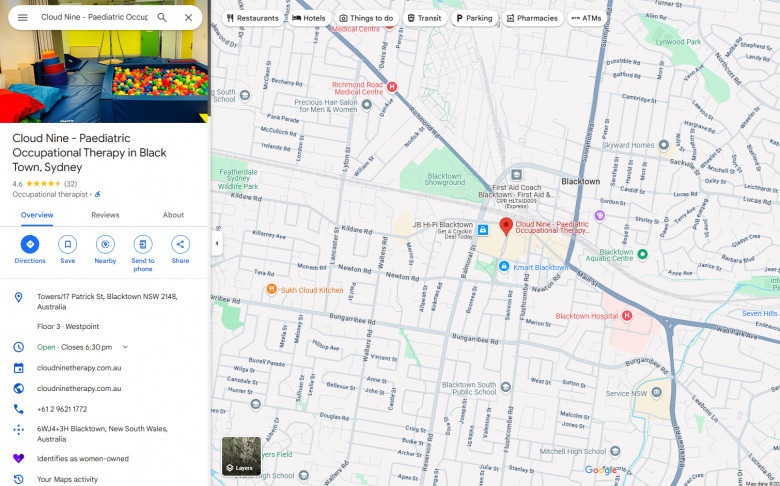Expand opening hours chevron

coord(125,347)
